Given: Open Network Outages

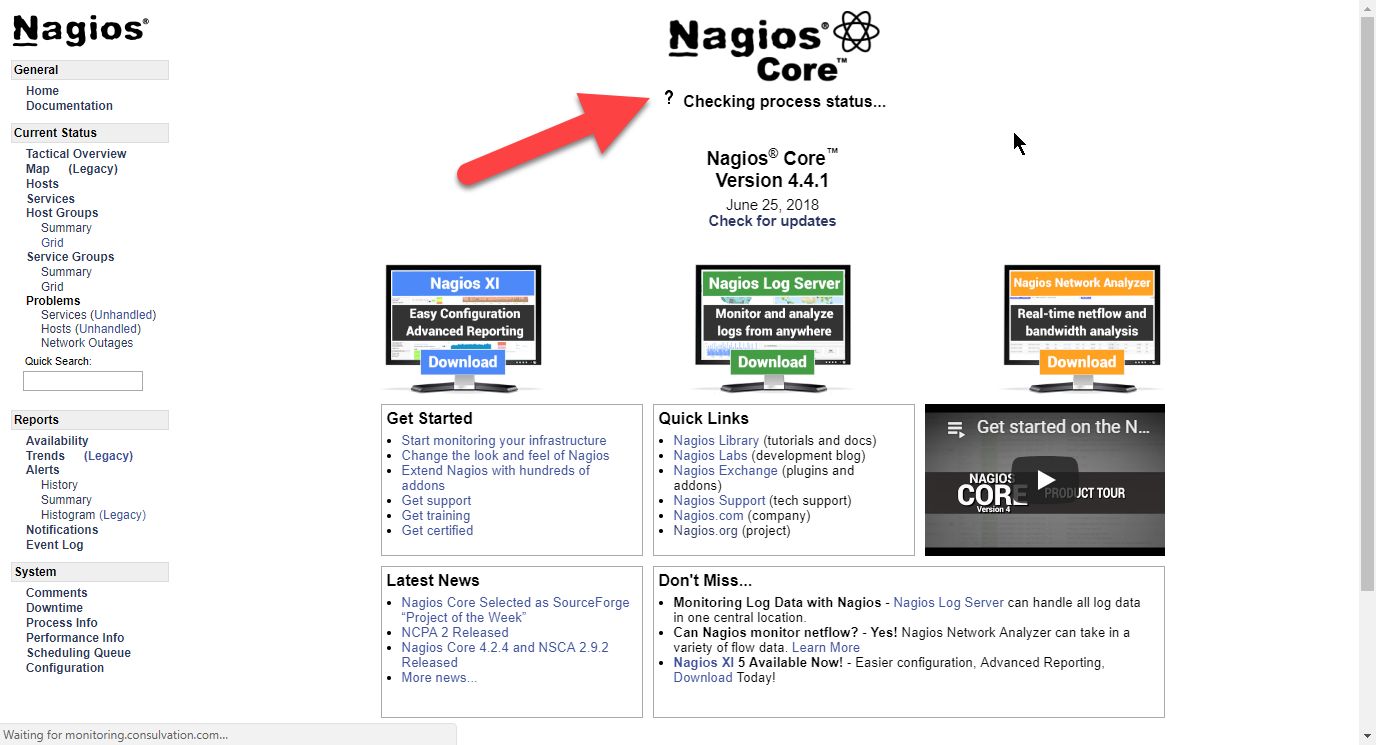Looking at the screenshot, I should pos(87,343).
